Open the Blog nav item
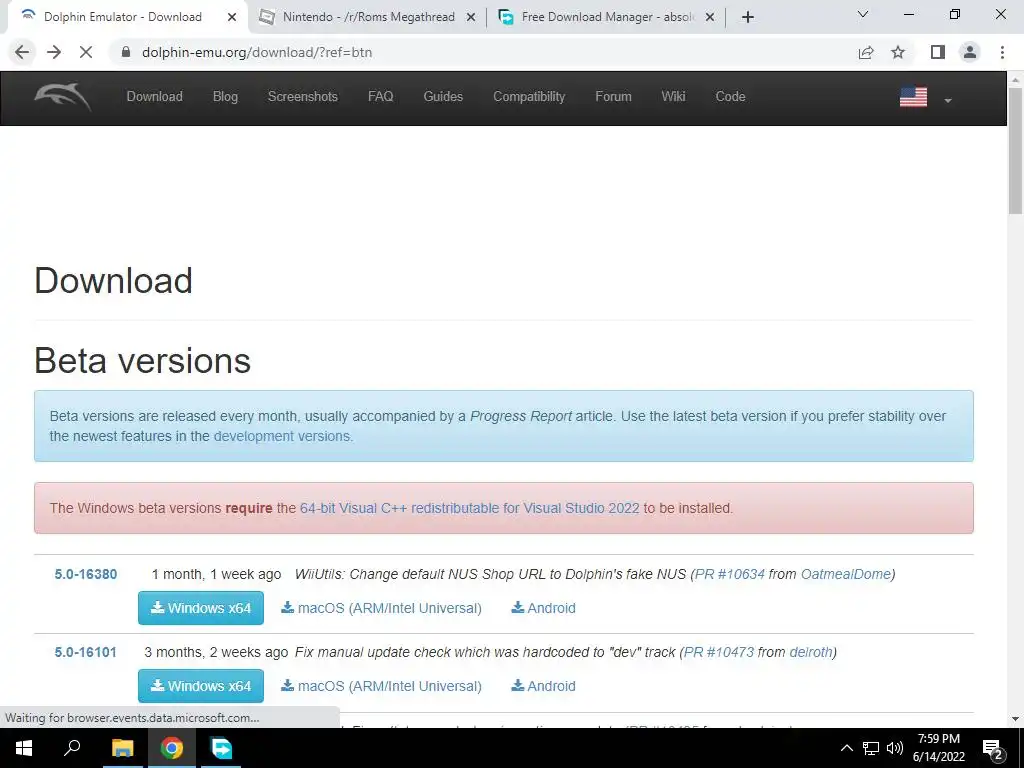 click(x=225, y=97)
